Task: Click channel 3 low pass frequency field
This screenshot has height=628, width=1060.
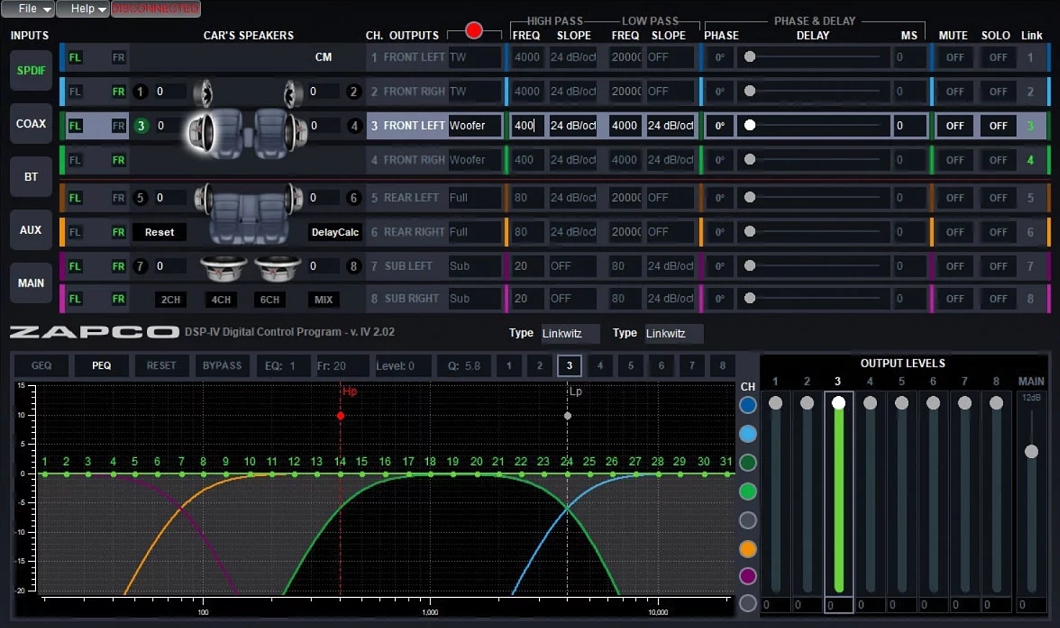Action: tap(625, 126)
